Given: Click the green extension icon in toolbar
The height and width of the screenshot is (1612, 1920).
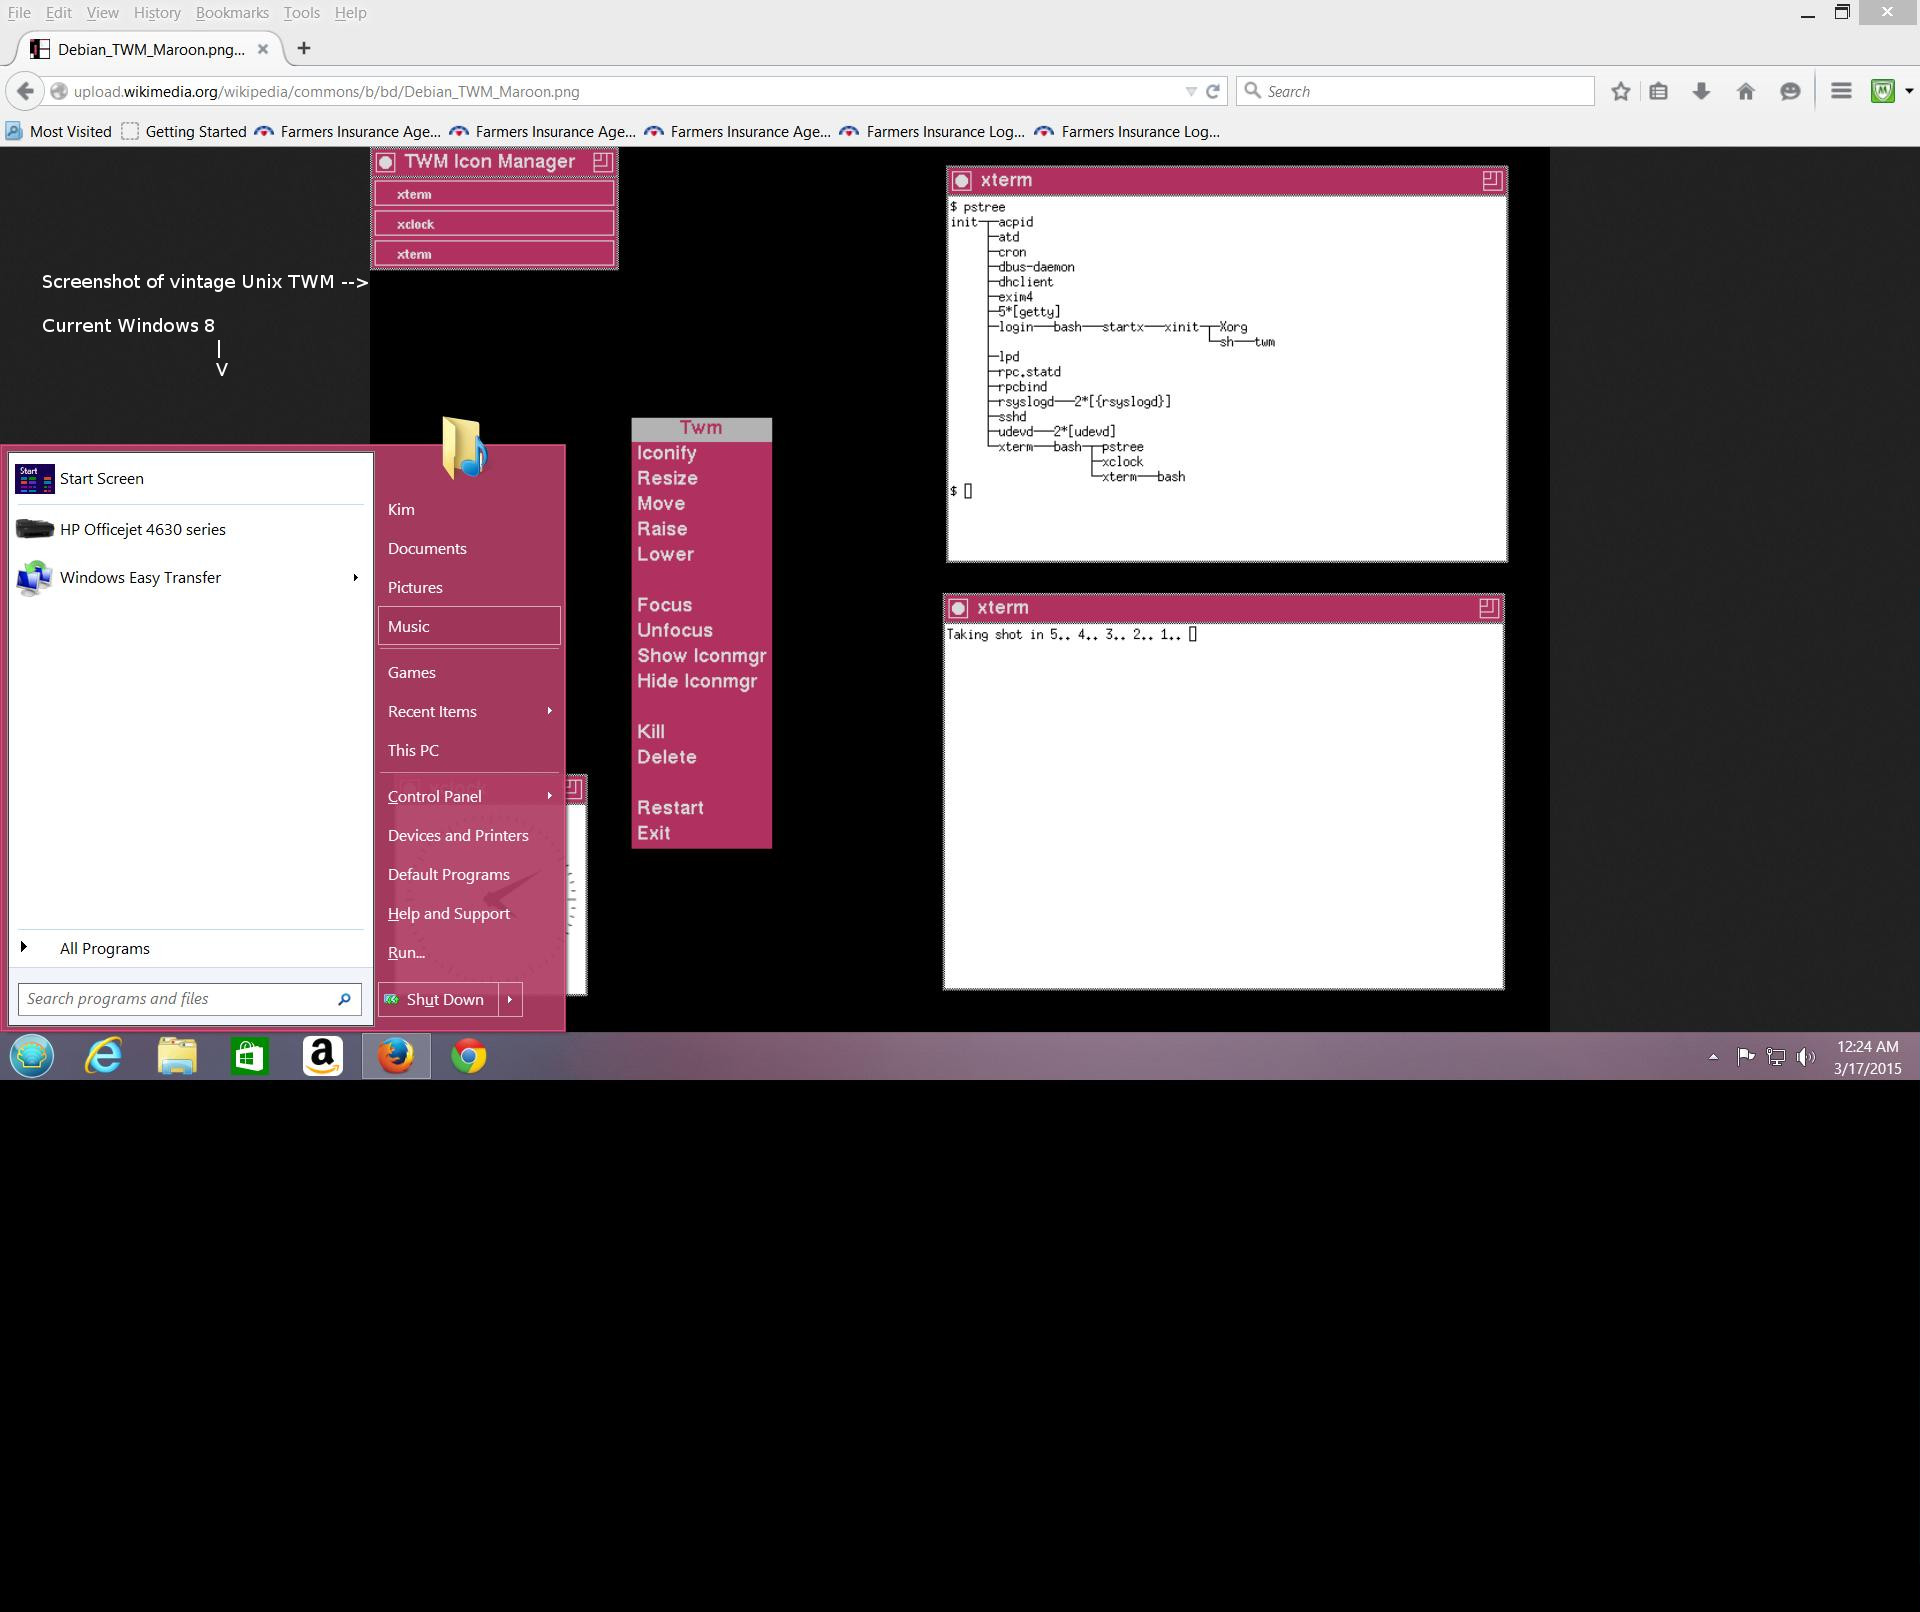Looking at the screenshot, I should [x=1883, y=91].
